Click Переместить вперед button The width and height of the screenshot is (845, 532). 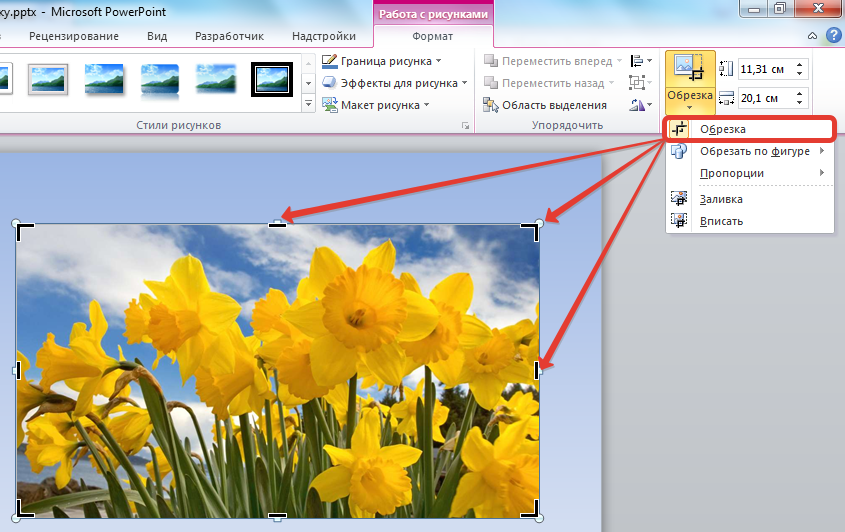[x=549, y=61]
